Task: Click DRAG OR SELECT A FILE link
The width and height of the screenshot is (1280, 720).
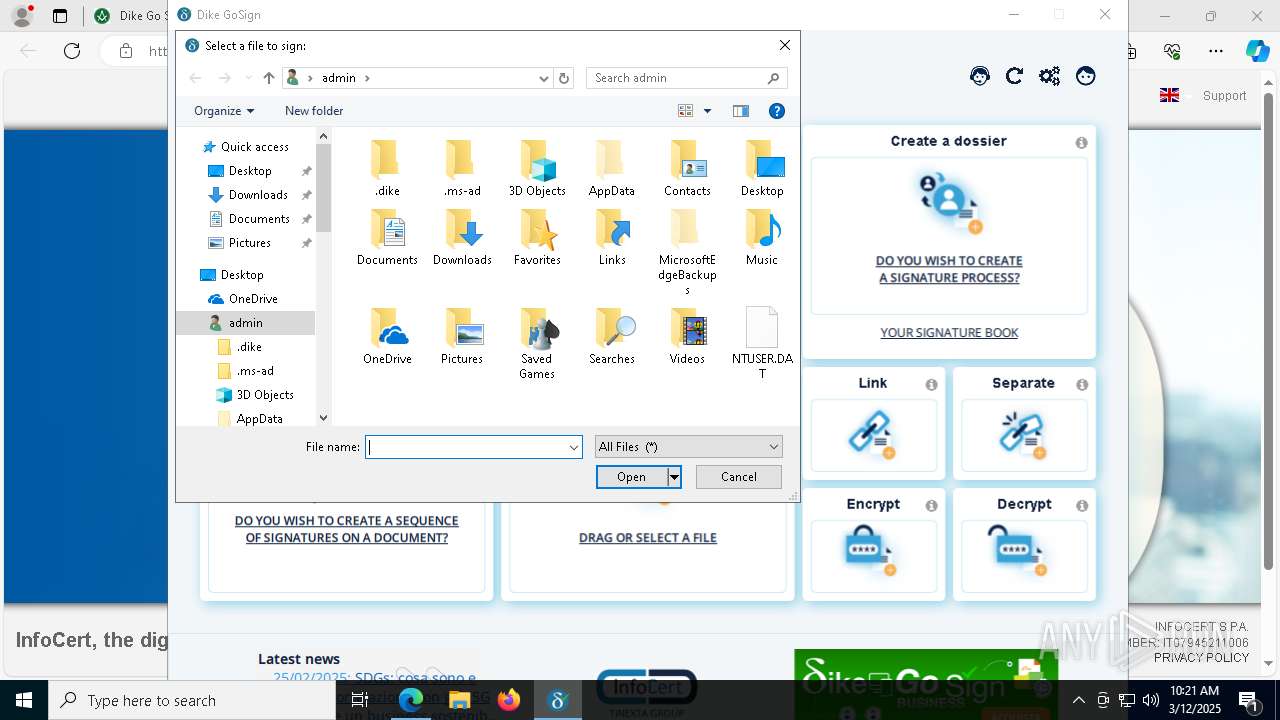Action: pyautogui.click(x=648, y=538)
